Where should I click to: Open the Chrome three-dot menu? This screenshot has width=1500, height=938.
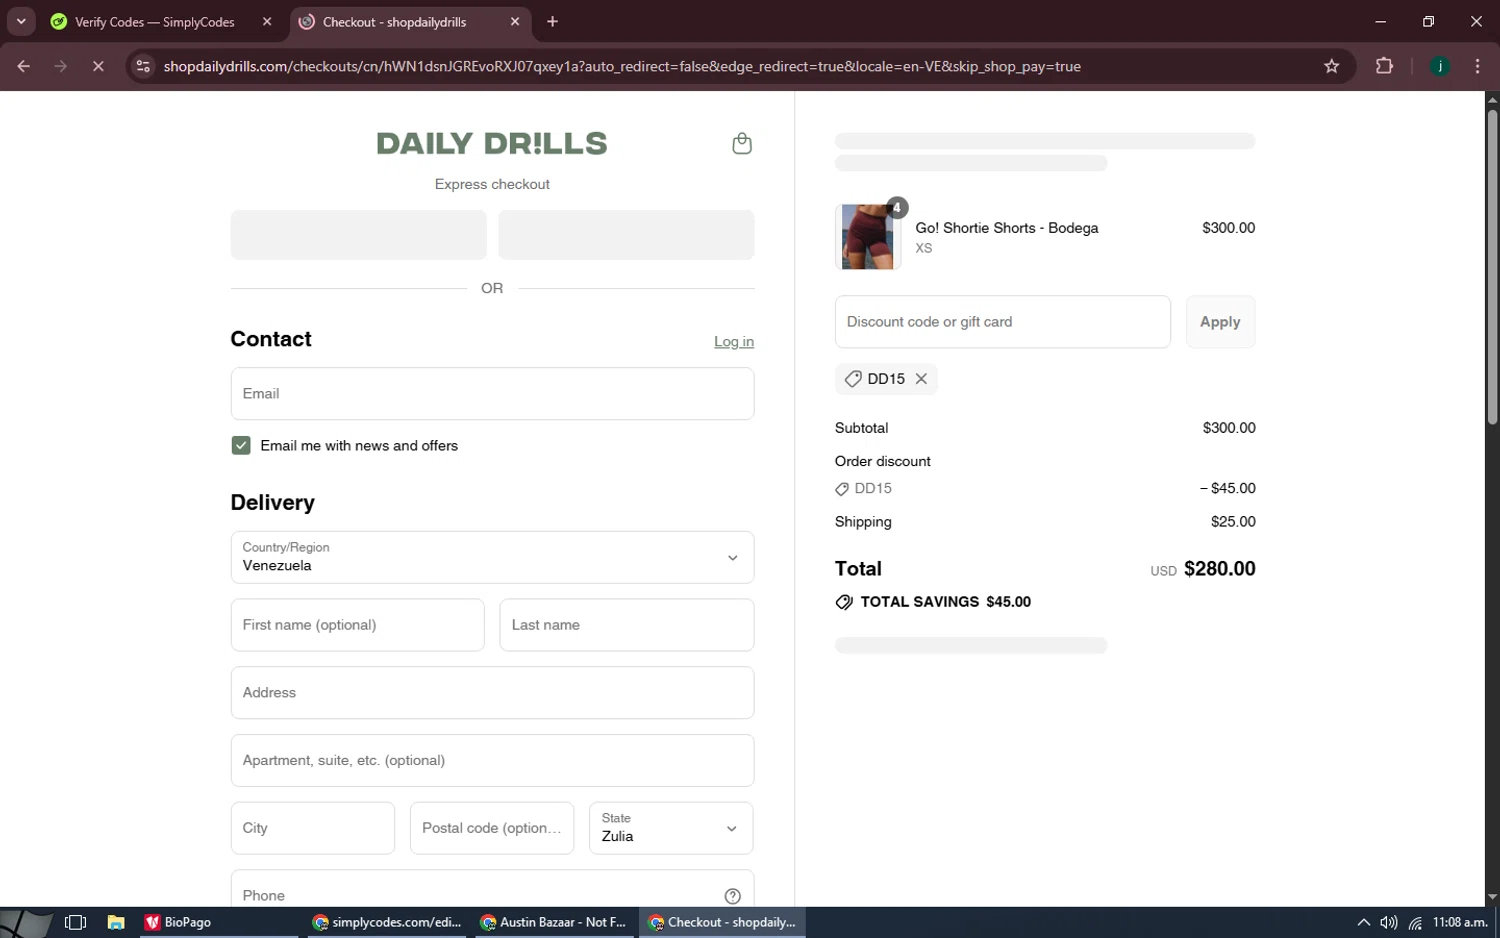1478,66
